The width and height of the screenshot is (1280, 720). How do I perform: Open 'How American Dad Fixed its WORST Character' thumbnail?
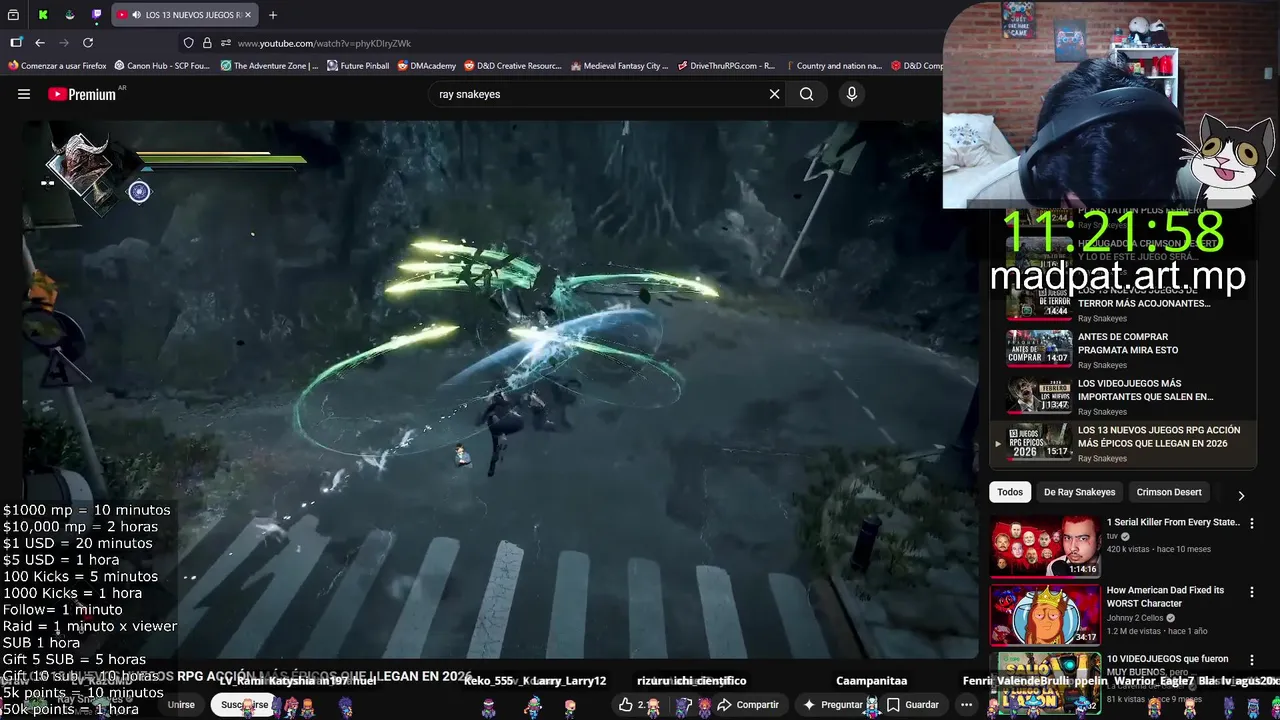point(1044,615)
